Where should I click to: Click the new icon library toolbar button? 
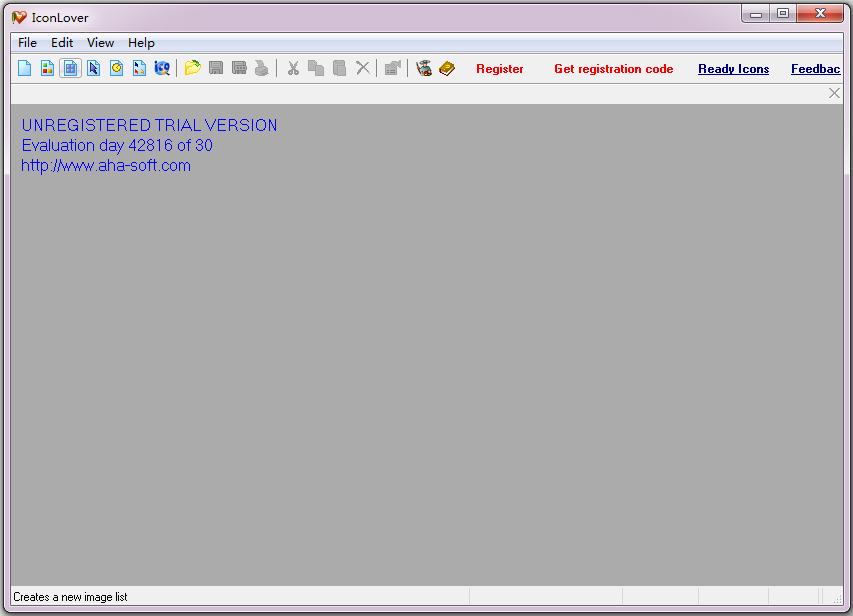tap(47, 68)
